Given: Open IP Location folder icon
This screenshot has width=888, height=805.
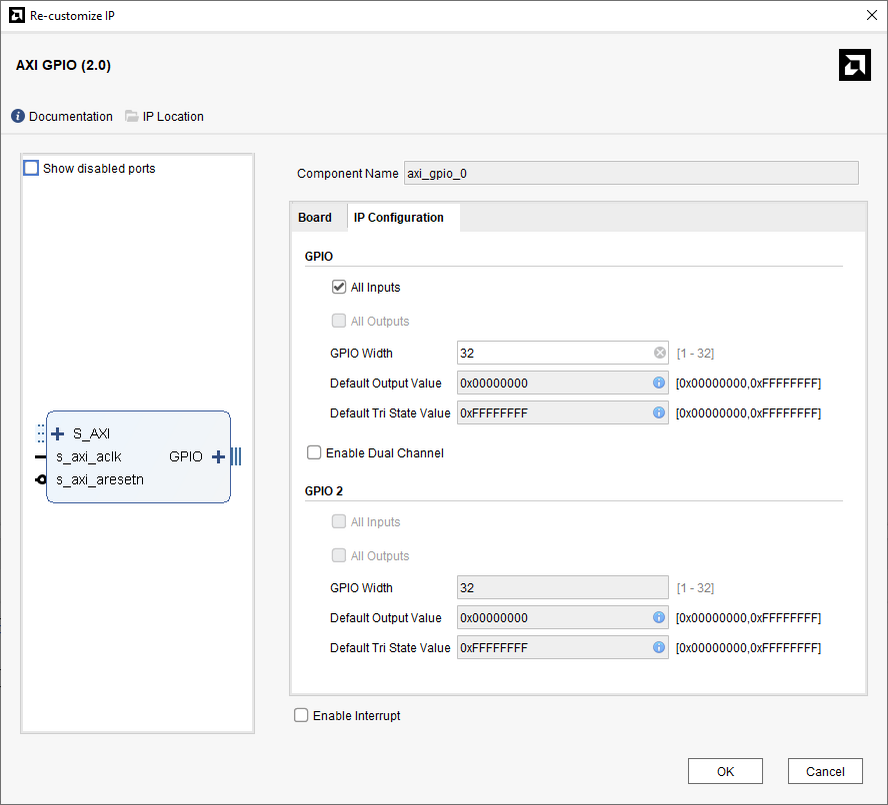Looking at the screenshot, I should pyautogui.click(x=132, y=116).
